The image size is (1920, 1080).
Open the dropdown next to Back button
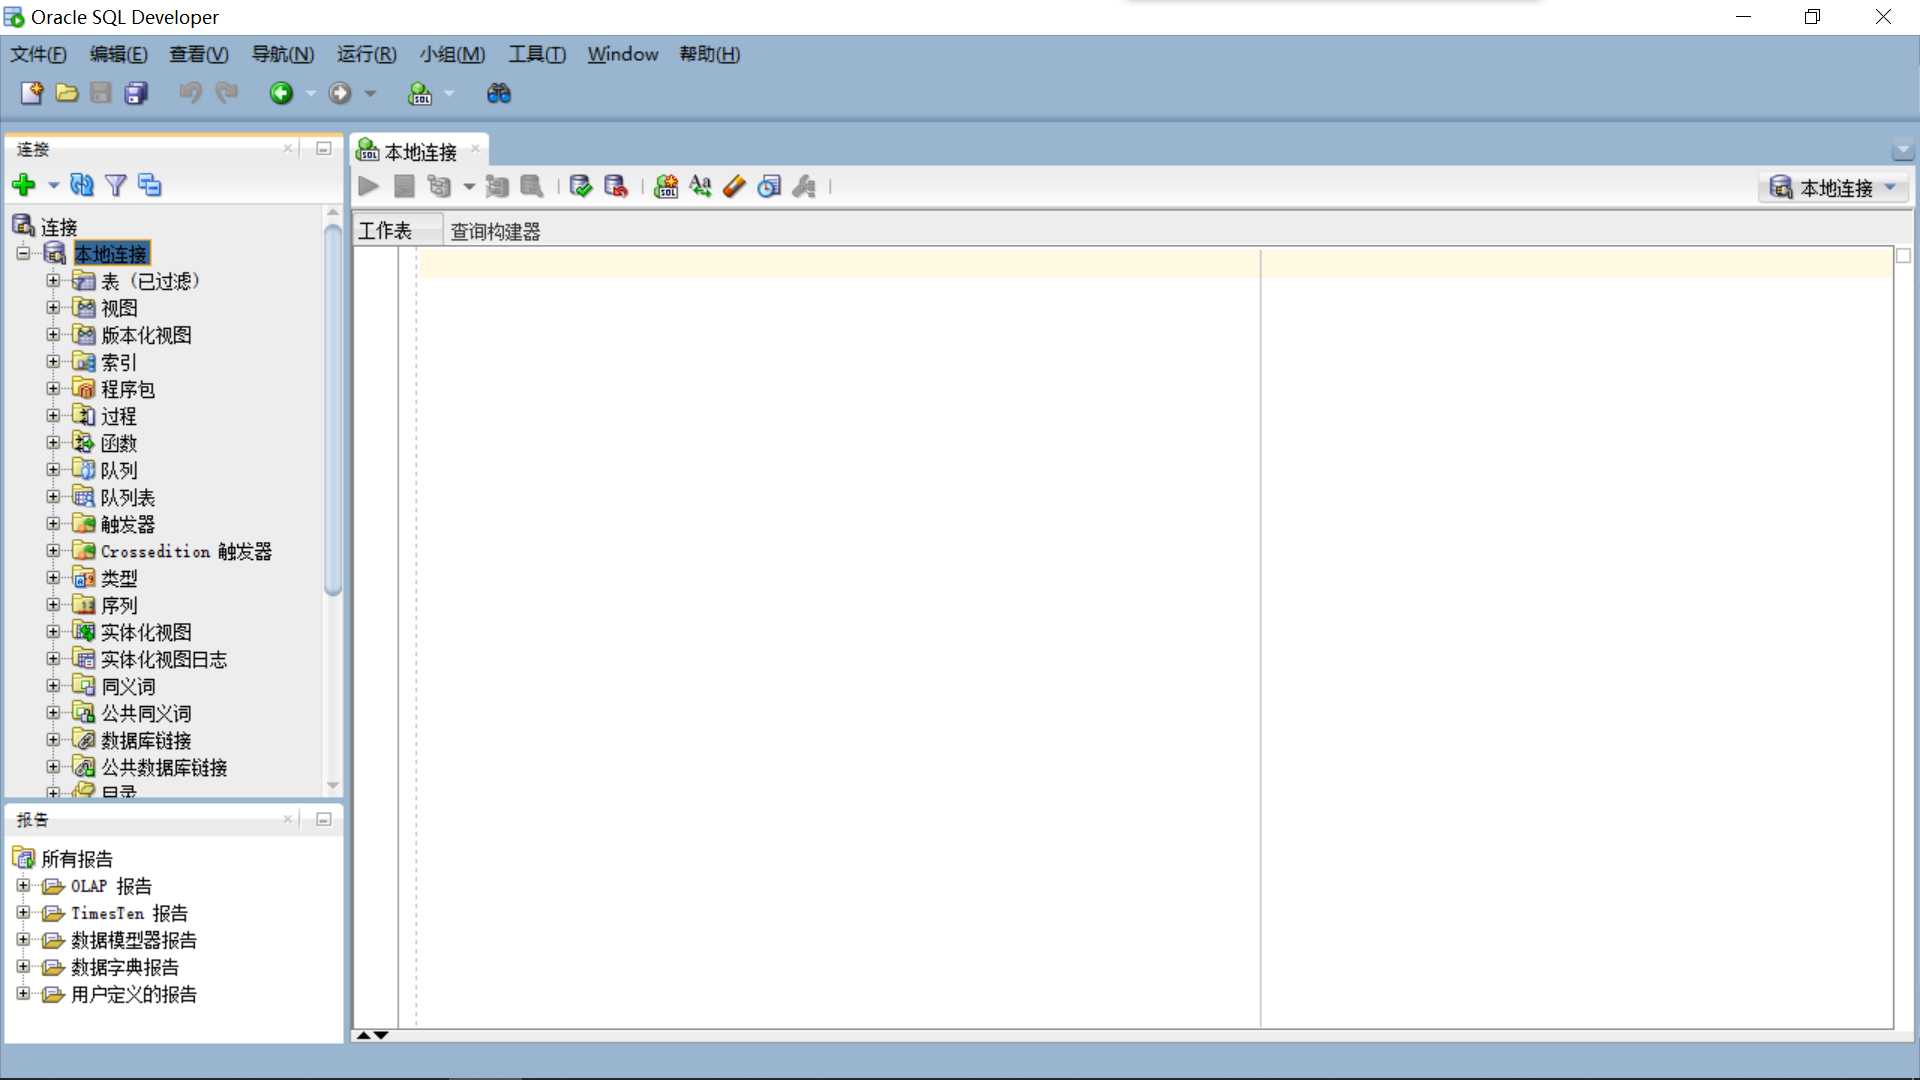click(x=311, y=93)
